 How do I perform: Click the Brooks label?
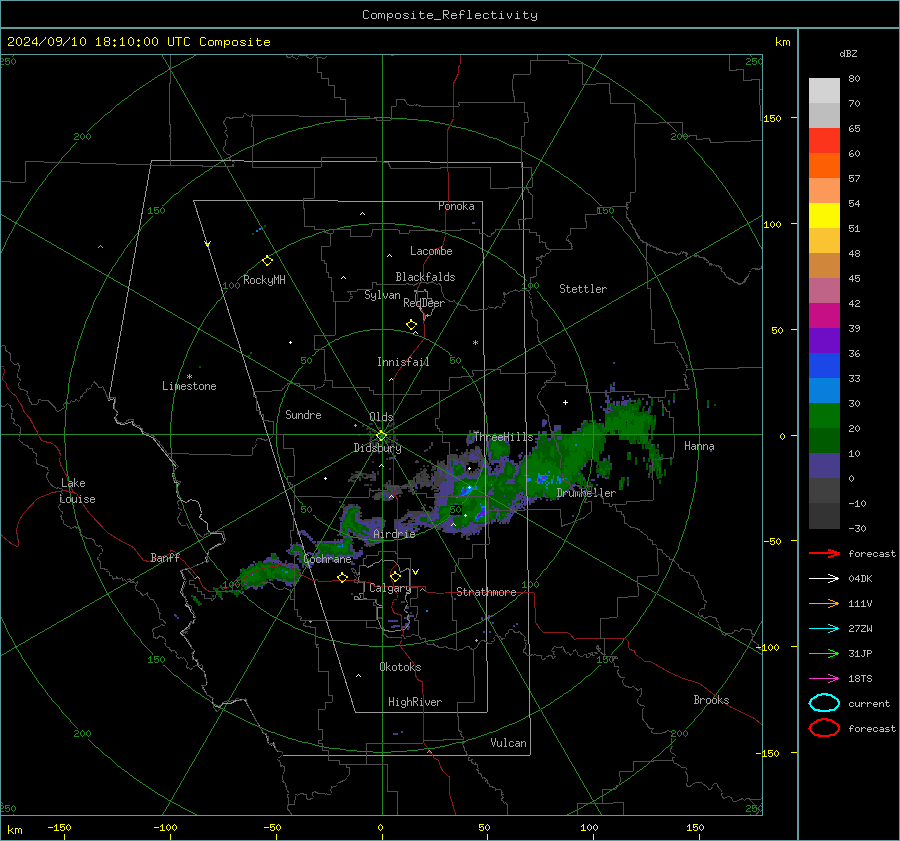coord(711,700)
